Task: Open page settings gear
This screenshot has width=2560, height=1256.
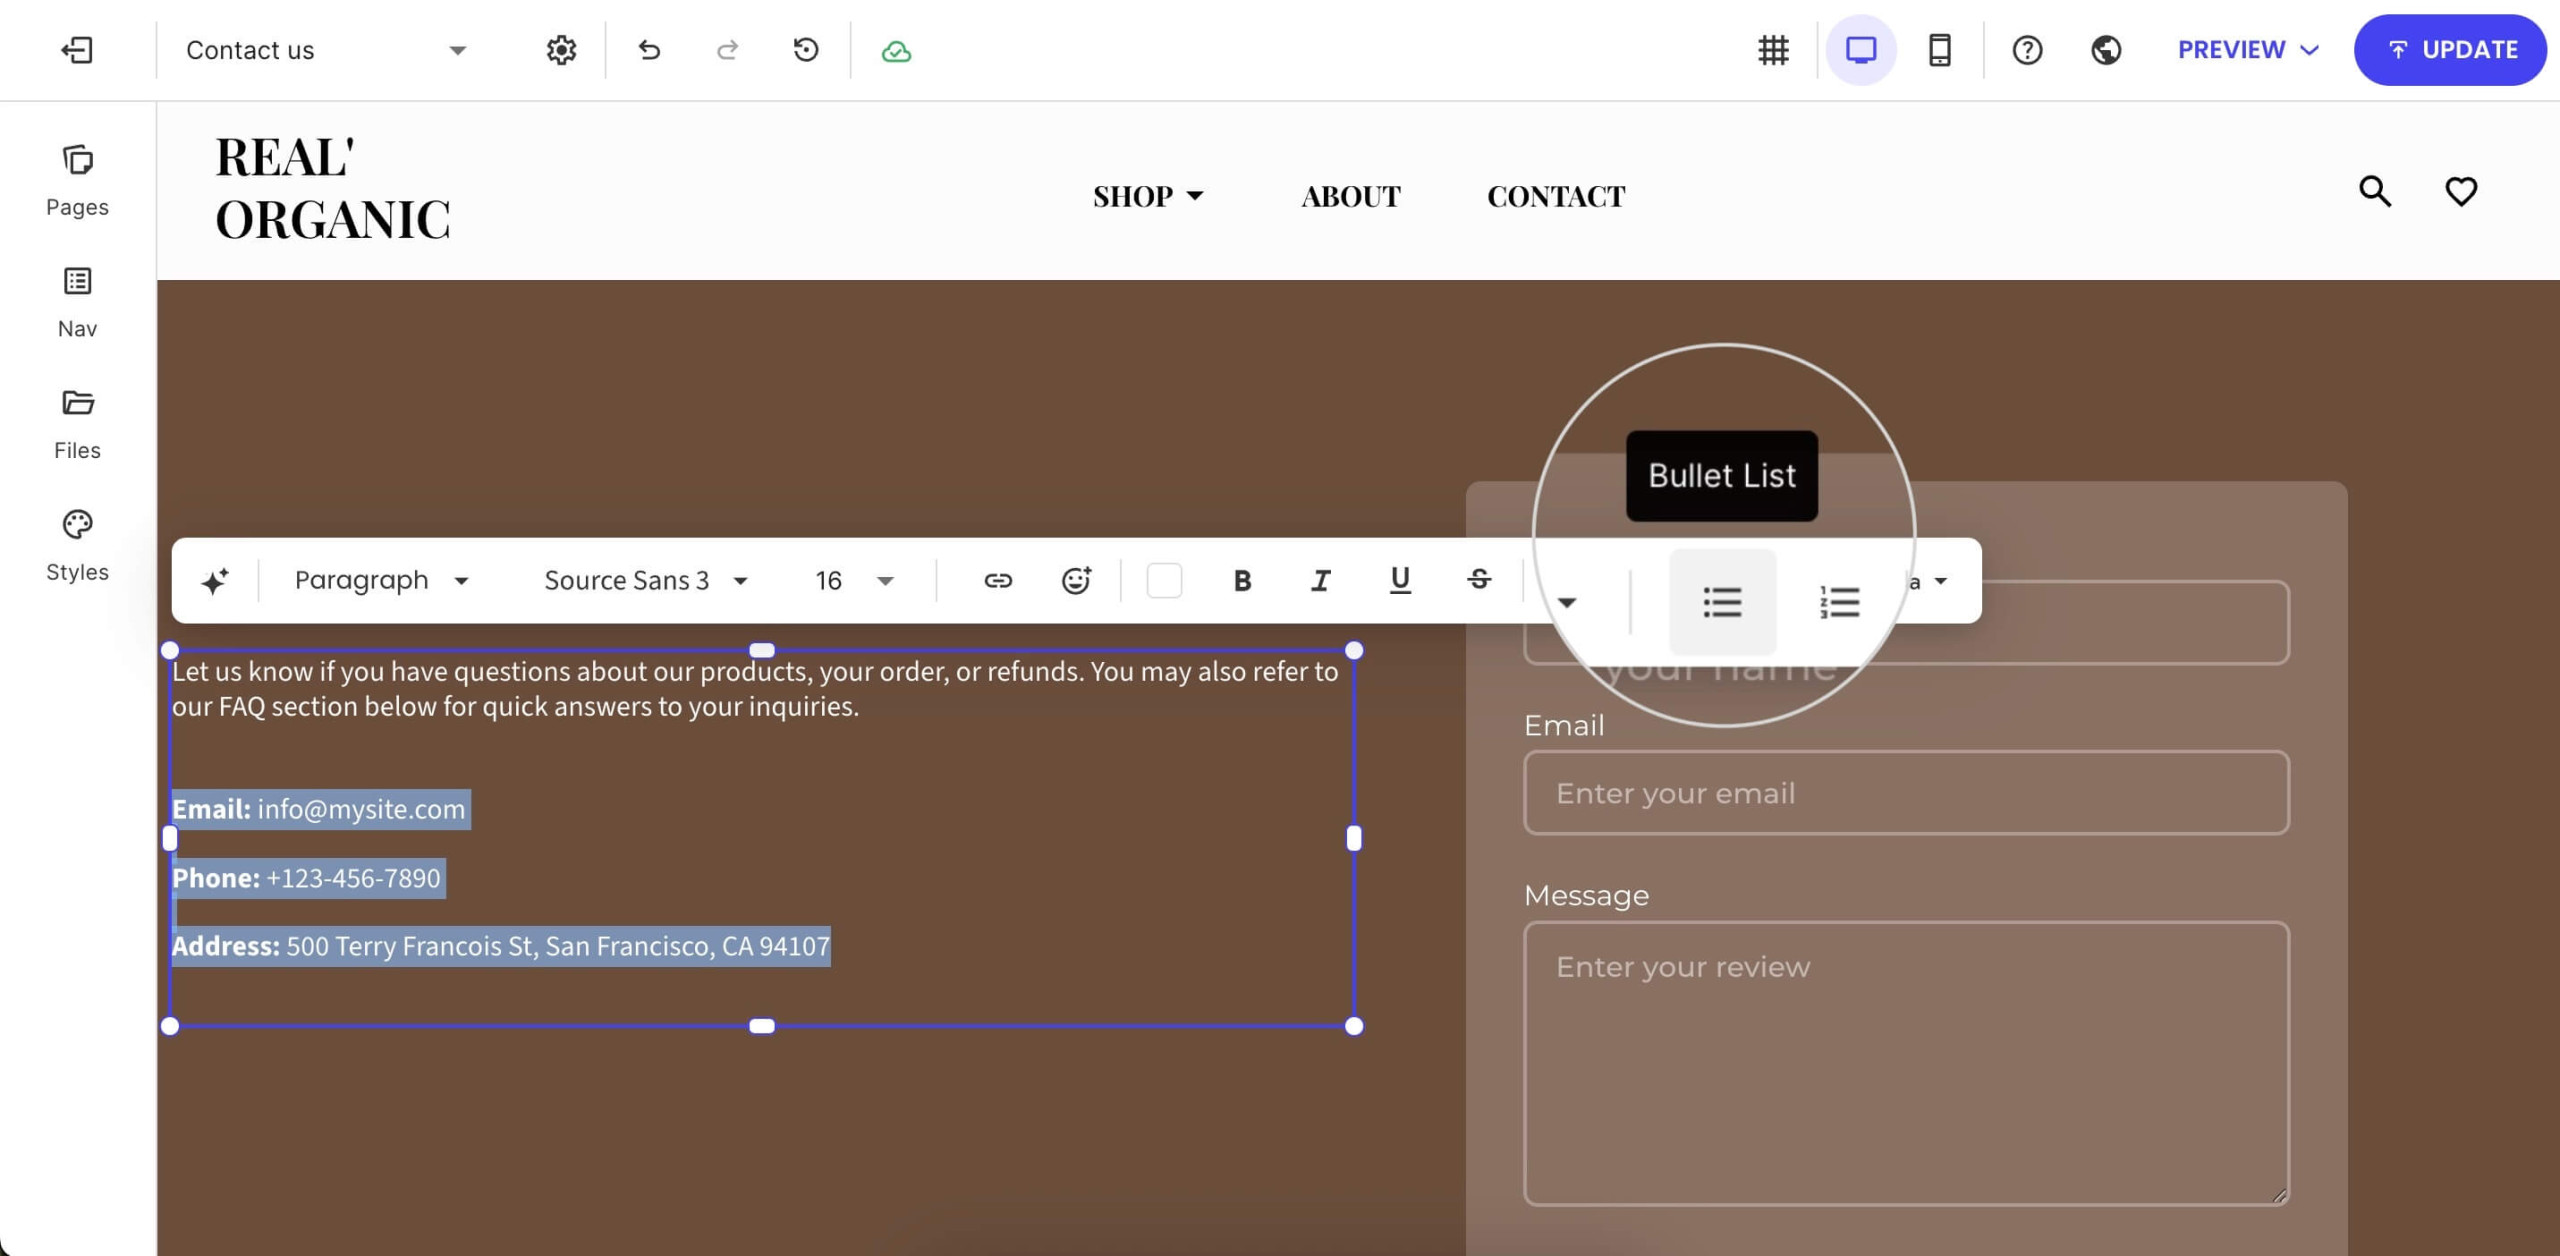Action: [561, 50]
